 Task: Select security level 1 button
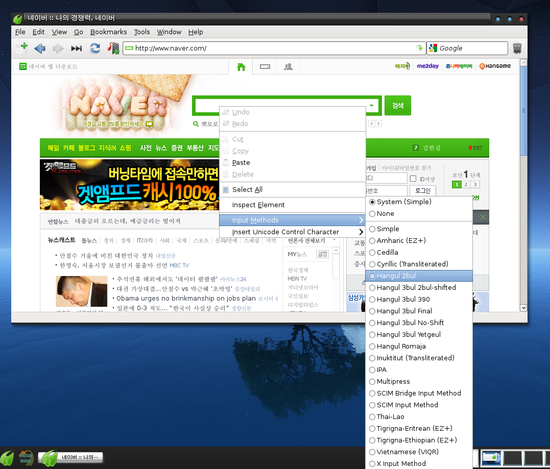point(456,185)
